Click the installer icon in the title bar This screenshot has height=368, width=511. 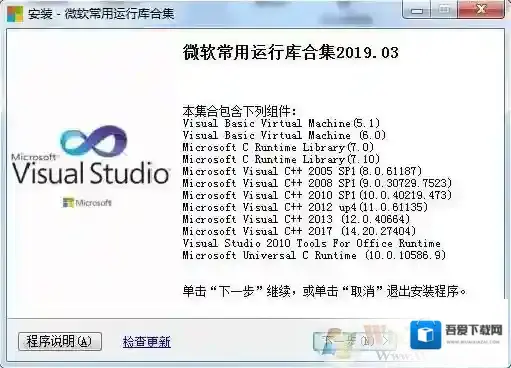[x=15, y=14]
